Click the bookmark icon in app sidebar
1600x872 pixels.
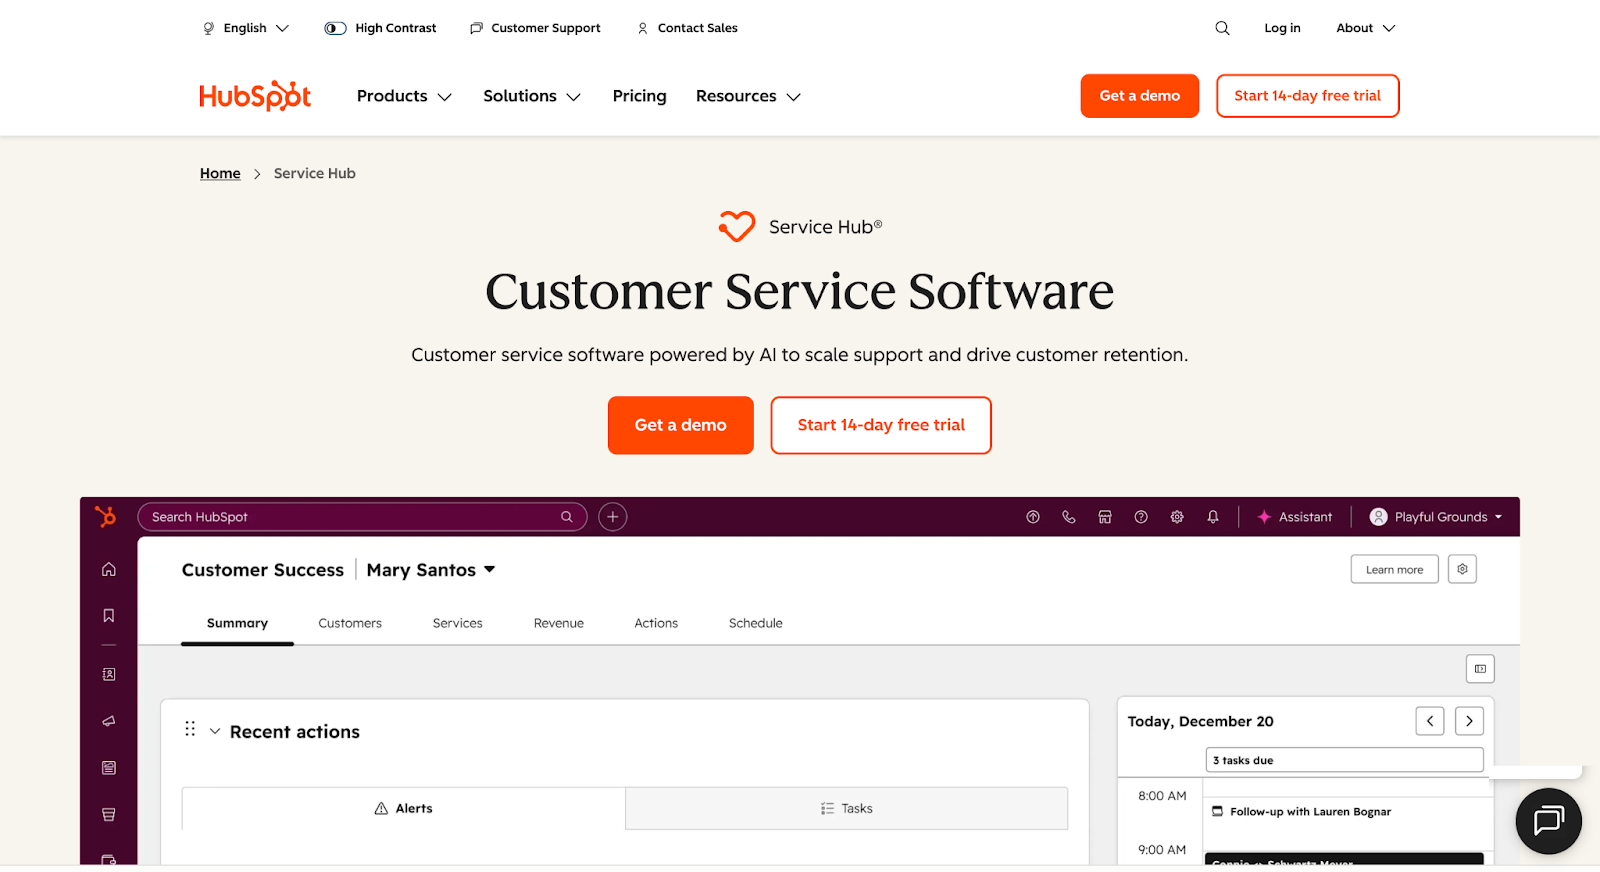point(109,616)
